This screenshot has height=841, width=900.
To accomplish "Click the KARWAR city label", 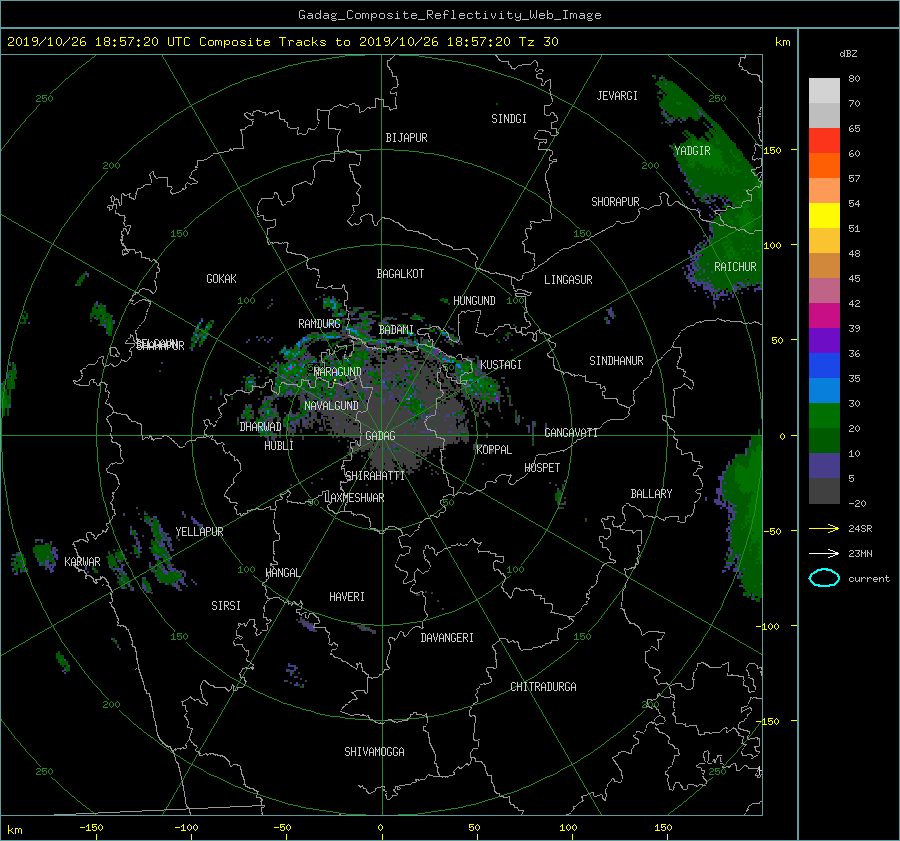I will point(82,562).
